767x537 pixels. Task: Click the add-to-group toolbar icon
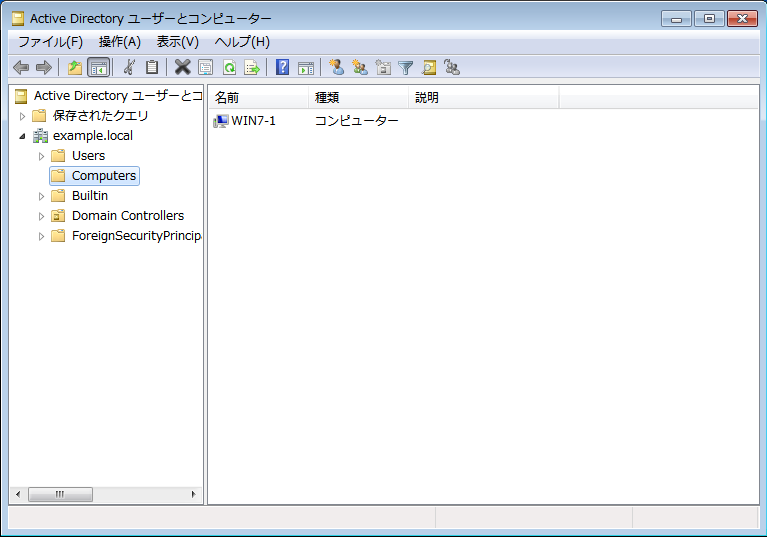[x=451, y=67]
